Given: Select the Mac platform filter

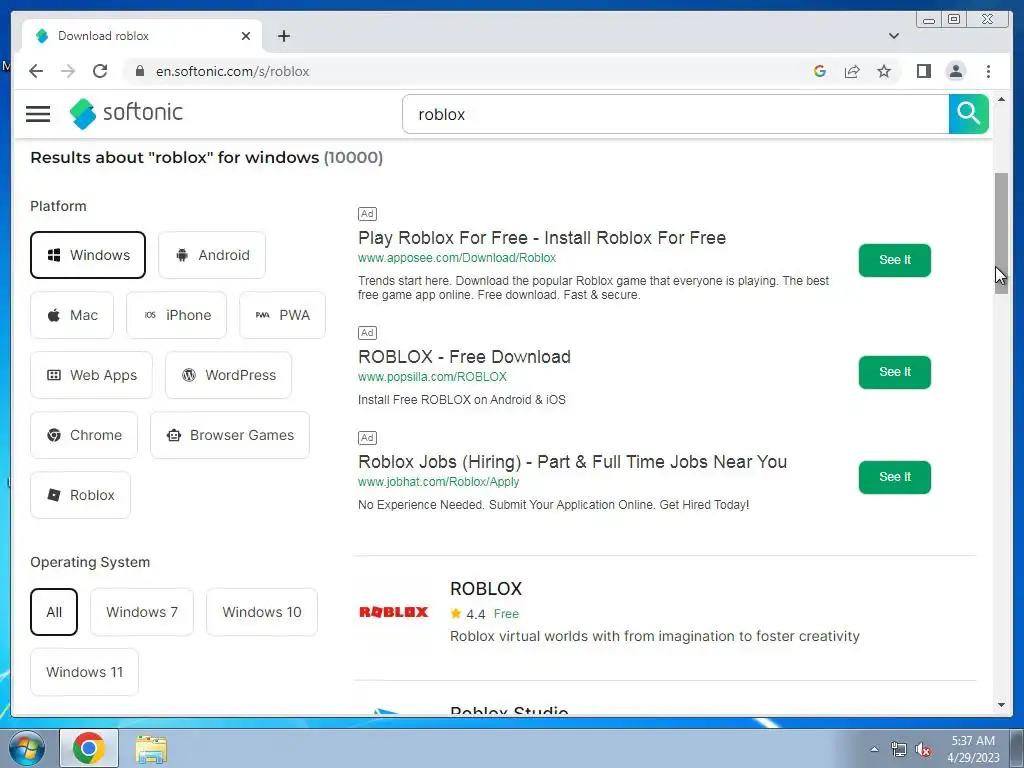Looking at the screenshot, I should [x=72, y=315].
